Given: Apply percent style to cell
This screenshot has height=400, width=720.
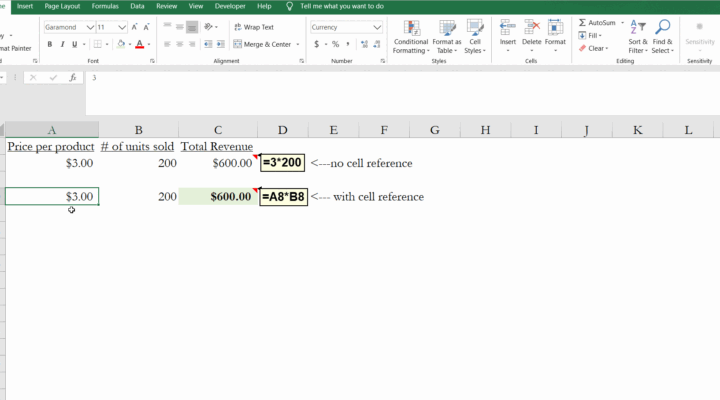Looking at the screenshot, I should click(x=335, y=44).
